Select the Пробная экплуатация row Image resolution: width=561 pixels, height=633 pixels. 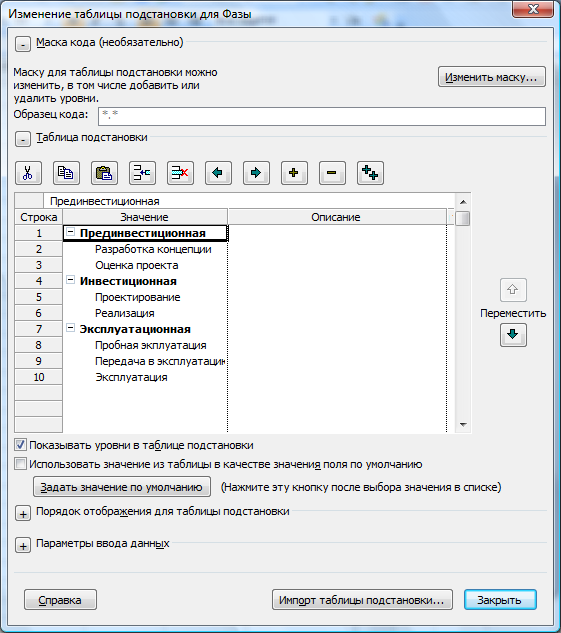[145, 345]
